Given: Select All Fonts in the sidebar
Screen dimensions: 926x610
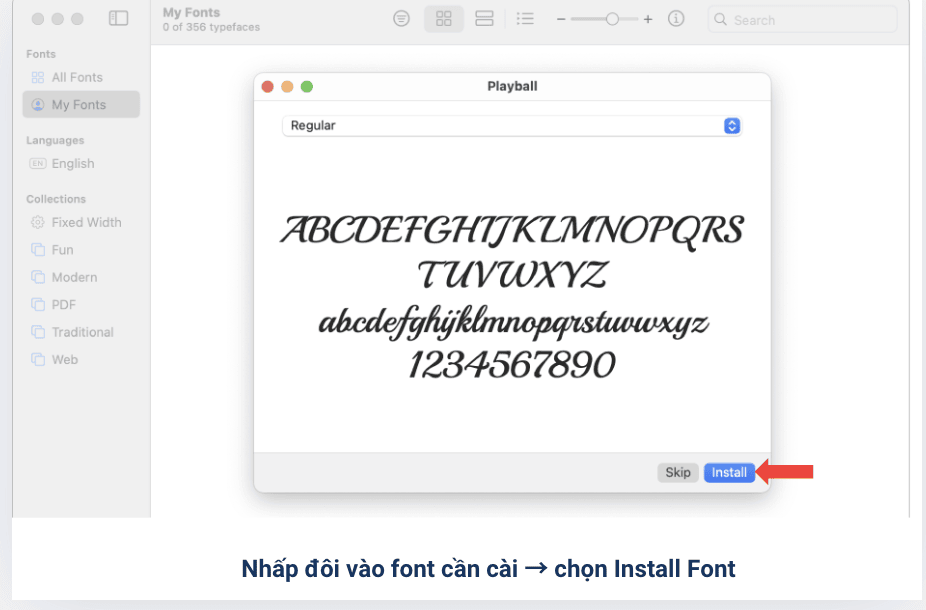Looking at the screenshot, I should [x=77, y=77].
